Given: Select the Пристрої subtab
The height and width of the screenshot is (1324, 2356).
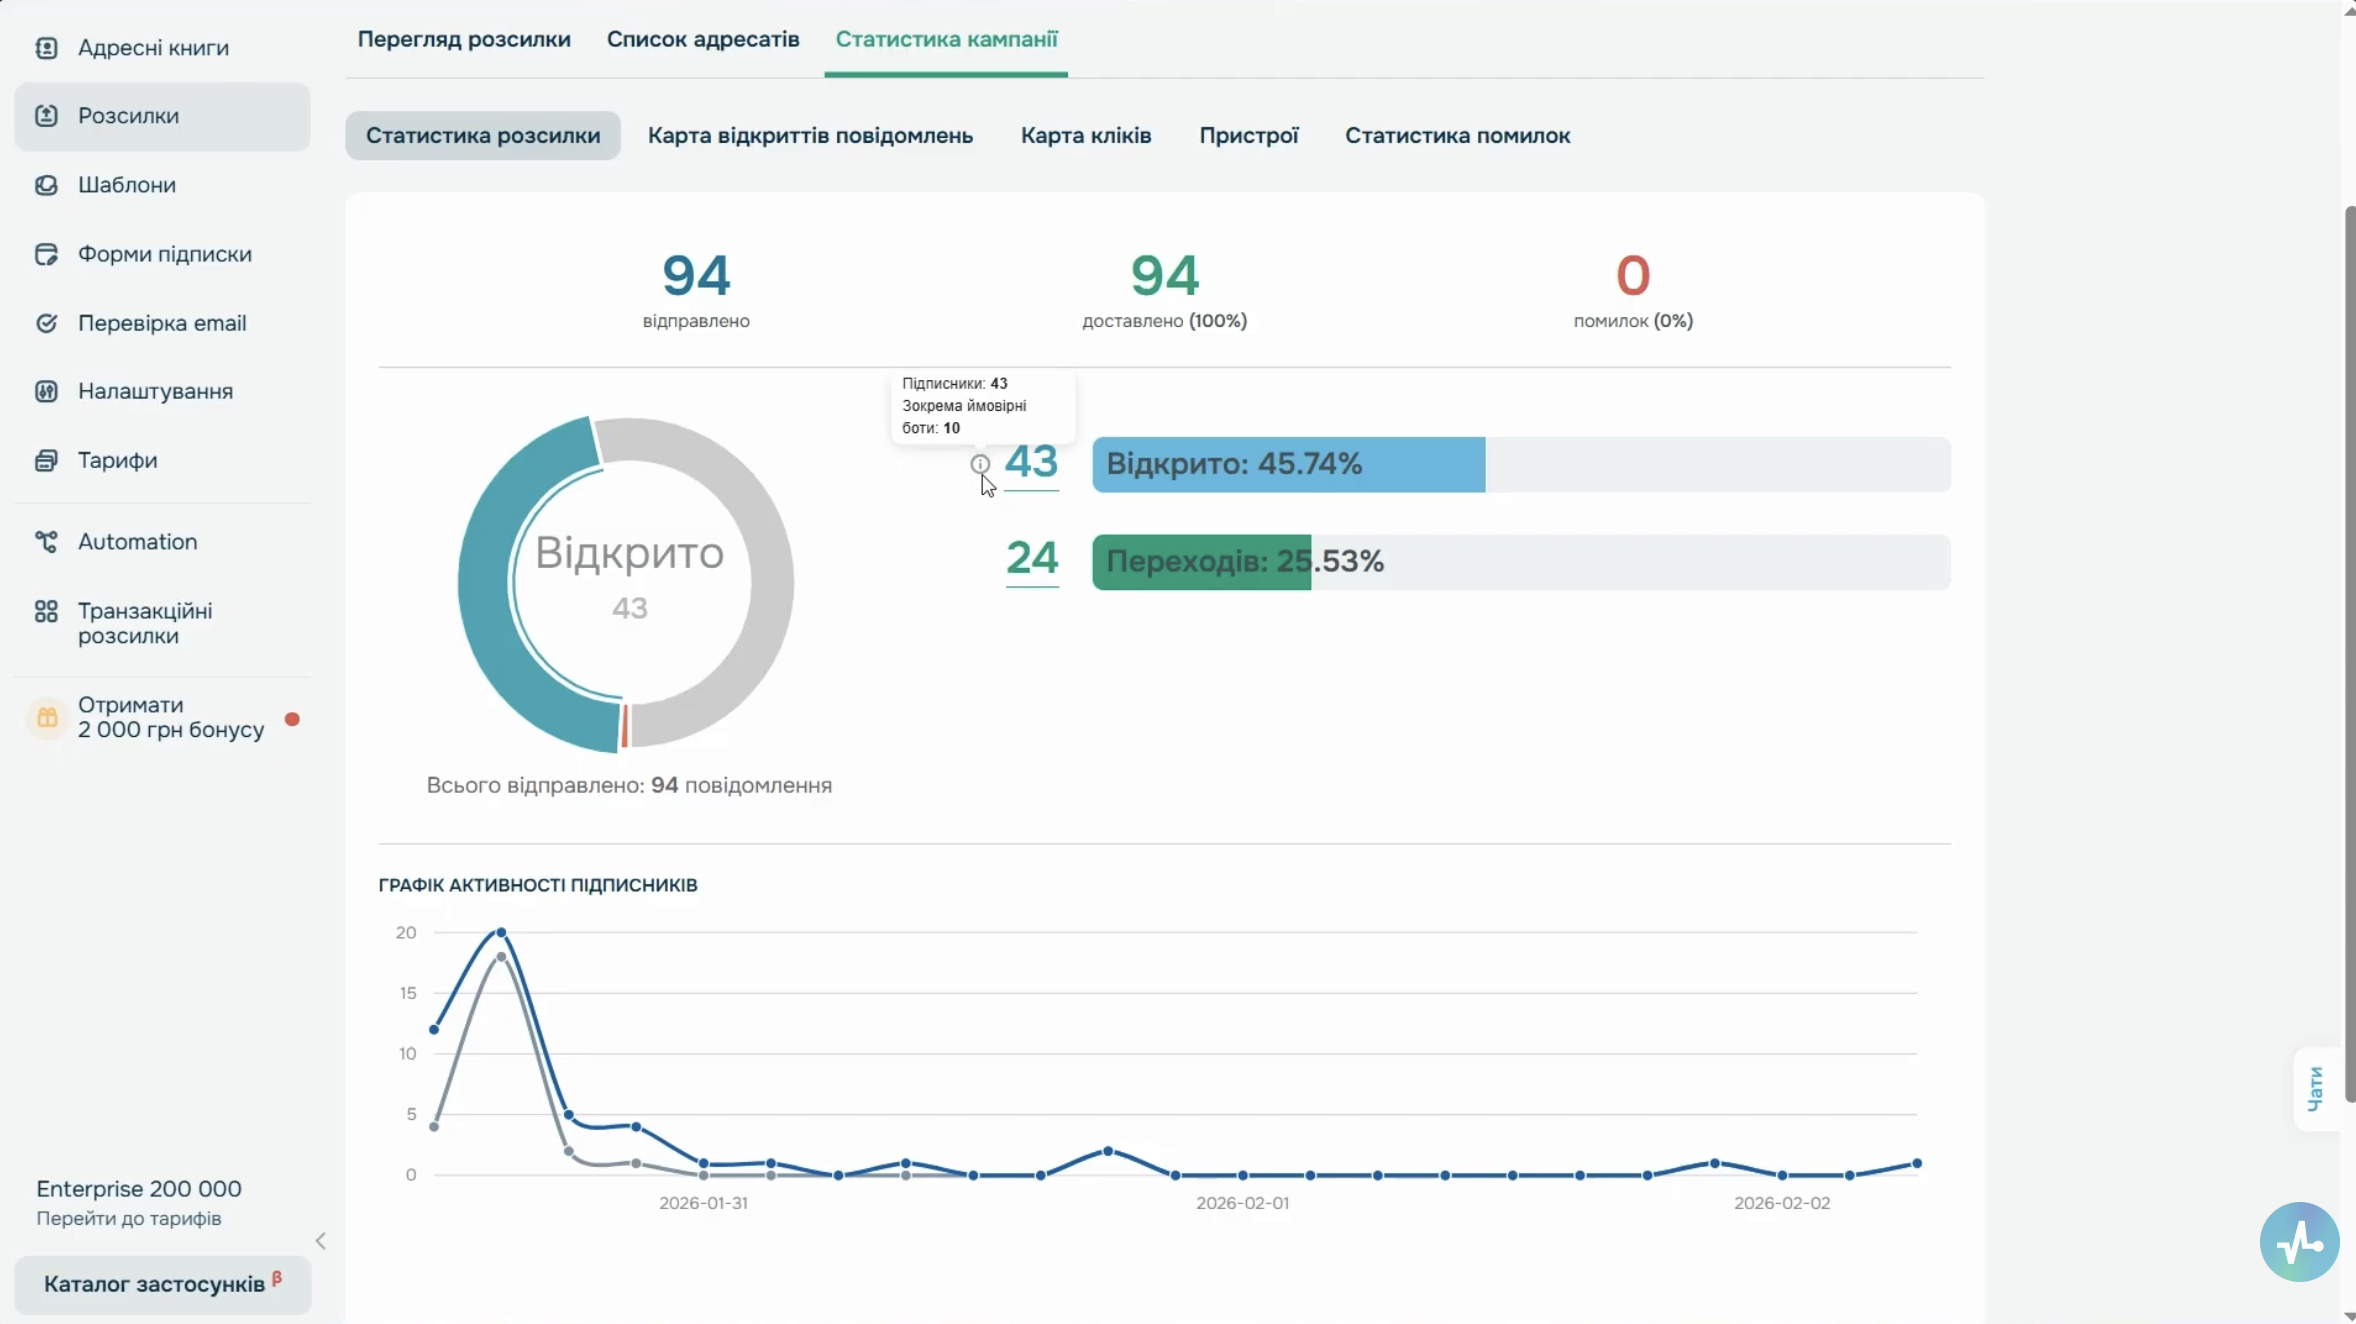Looking at the screenshot, I should click(x=1249, y=135).
